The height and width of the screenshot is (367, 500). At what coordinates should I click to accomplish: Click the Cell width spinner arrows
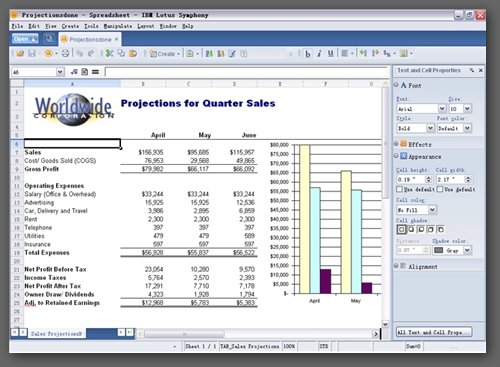click(x=468, y=179)
